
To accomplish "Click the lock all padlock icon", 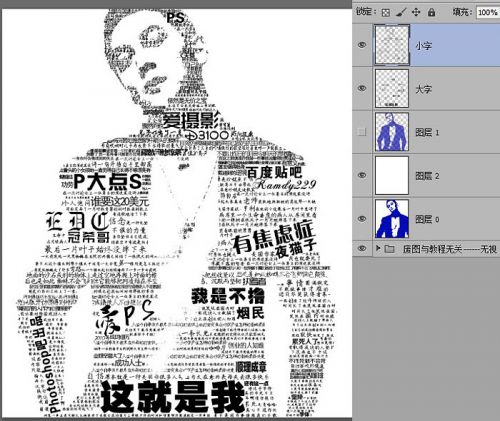I will (431, 12).
